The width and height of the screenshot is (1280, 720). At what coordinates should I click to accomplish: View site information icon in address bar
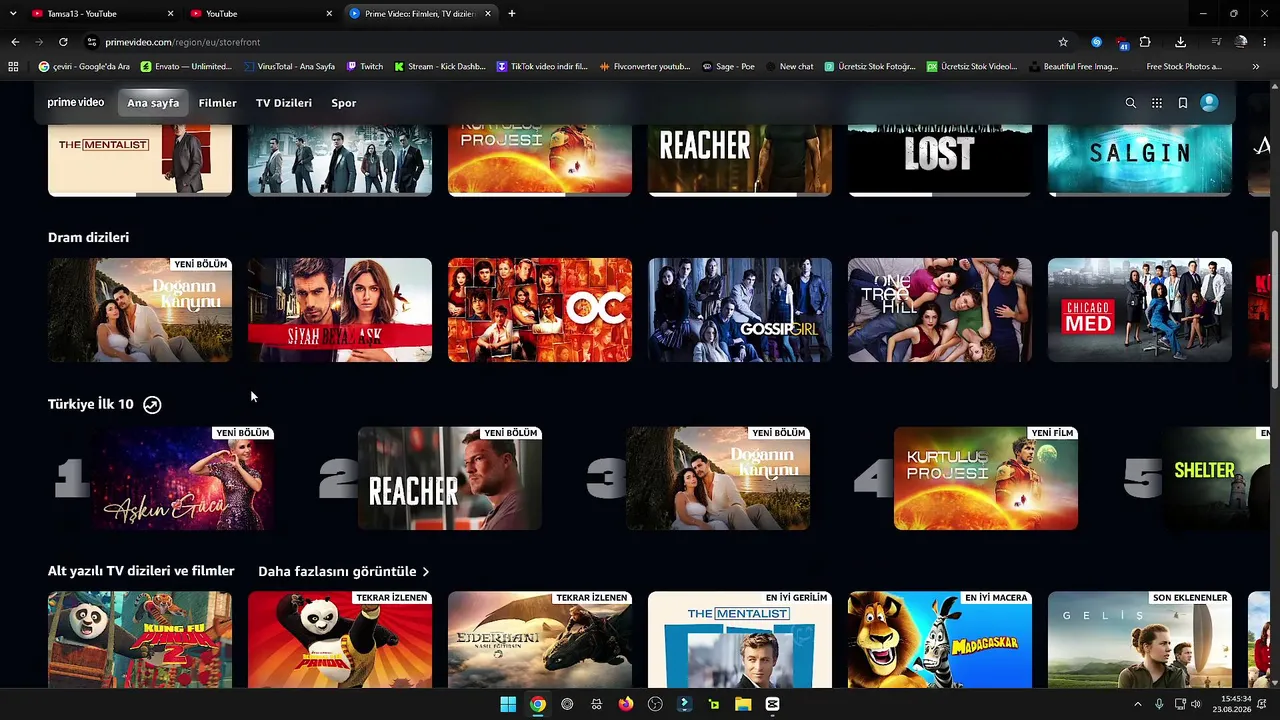(x=92, y=42)
